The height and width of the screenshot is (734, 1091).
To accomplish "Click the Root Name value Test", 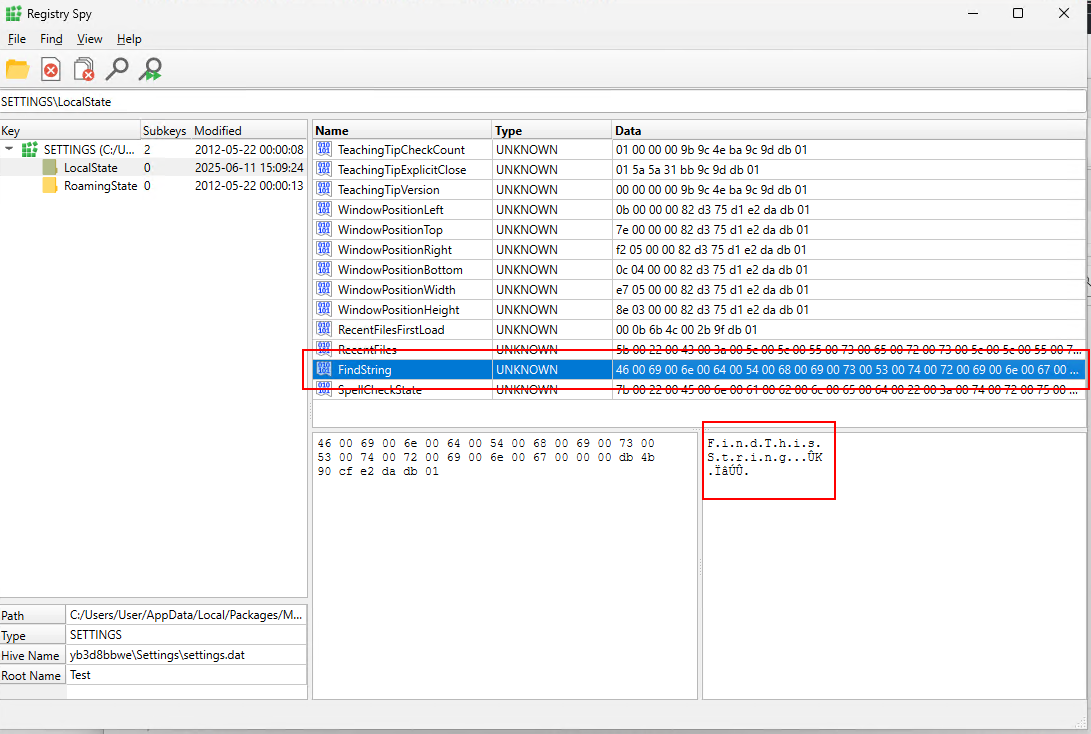I will (x=186, y=675).
